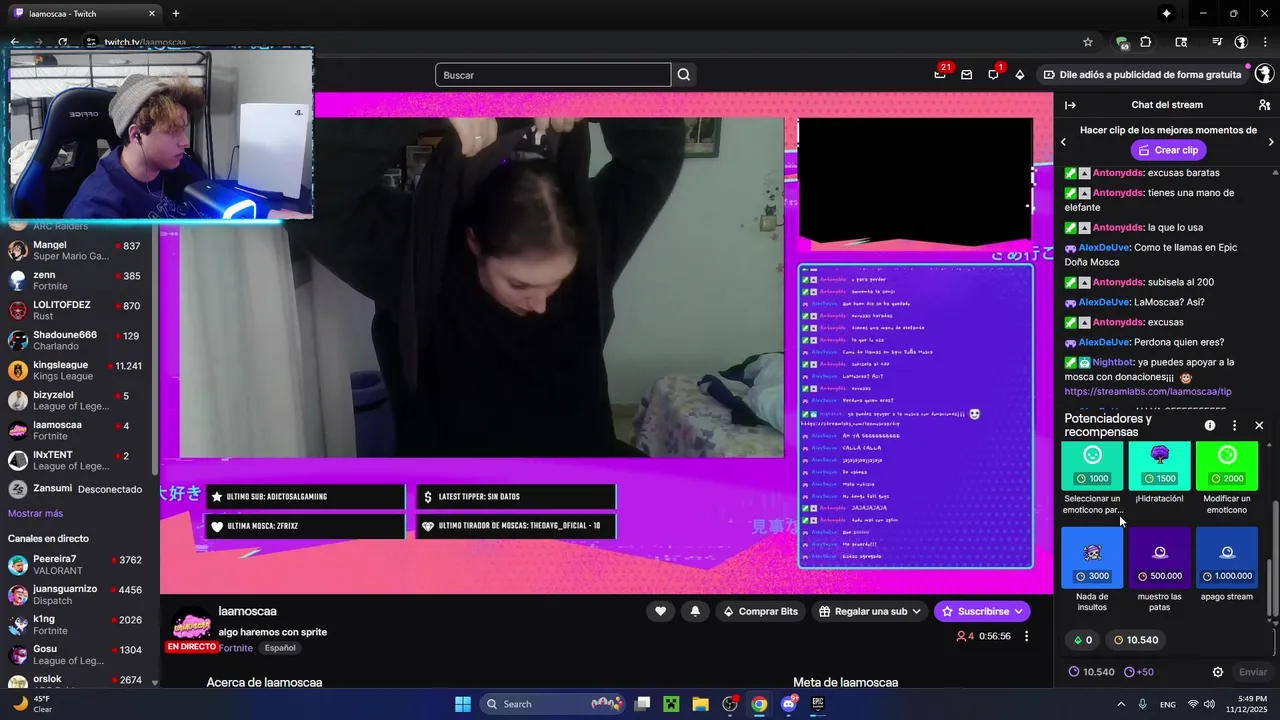
Task: Bookmark this page with the star icon
Action: [x=1088, y=42]
